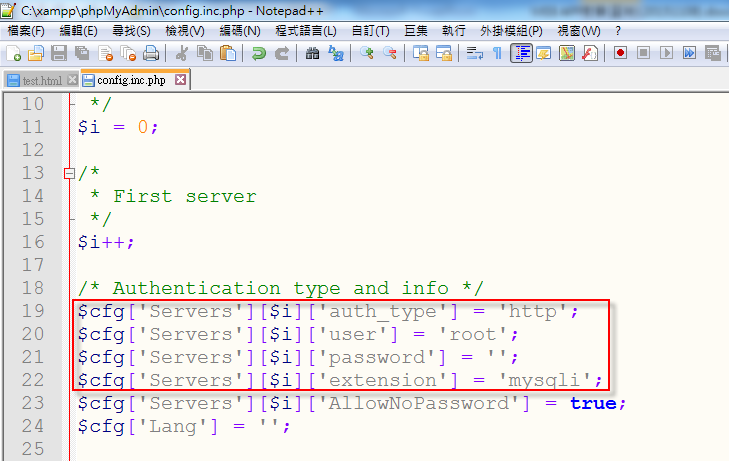This screenshot has width=729, height=461.
Task: Open the 程式語言(L) menu
Action: pos(306,31)
